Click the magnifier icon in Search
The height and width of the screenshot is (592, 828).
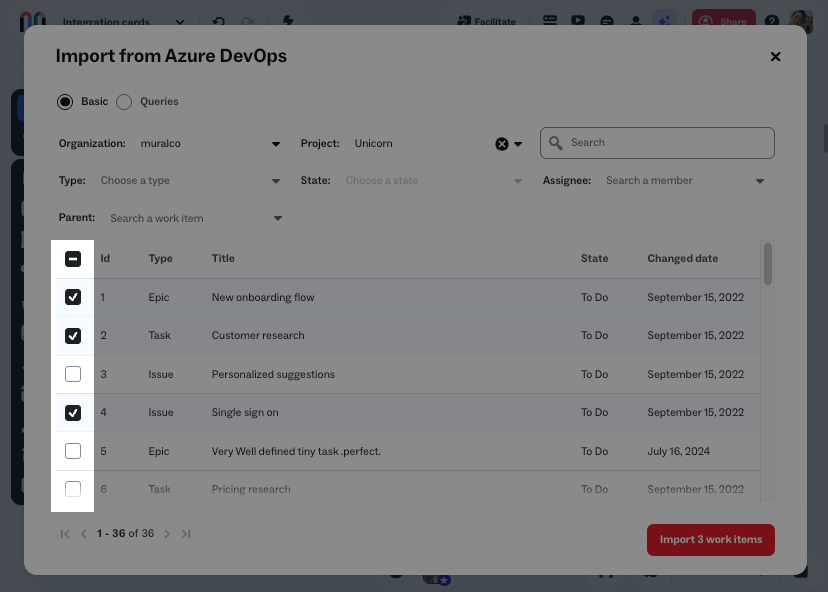[556, 143]
